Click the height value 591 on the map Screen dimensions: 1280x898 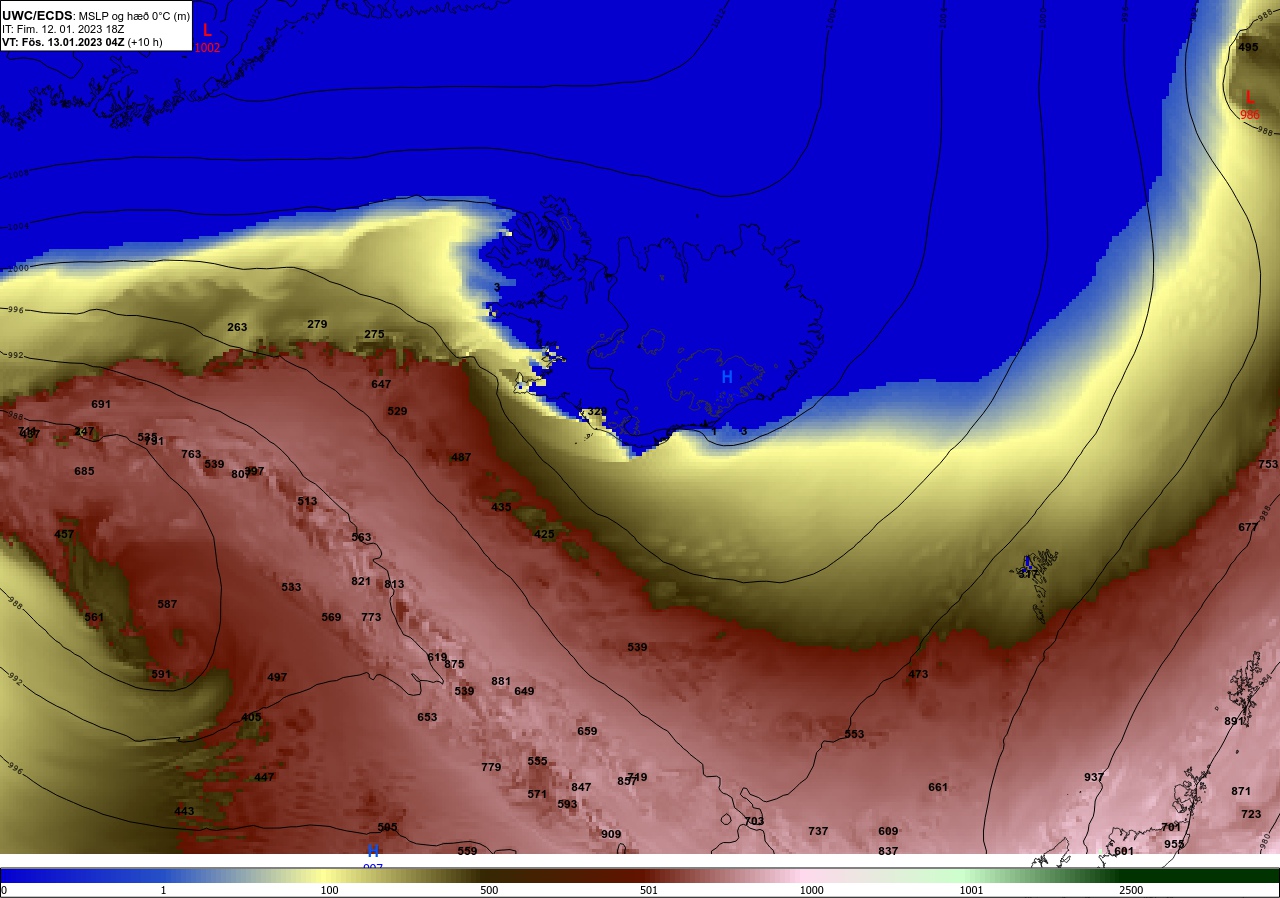161,675
